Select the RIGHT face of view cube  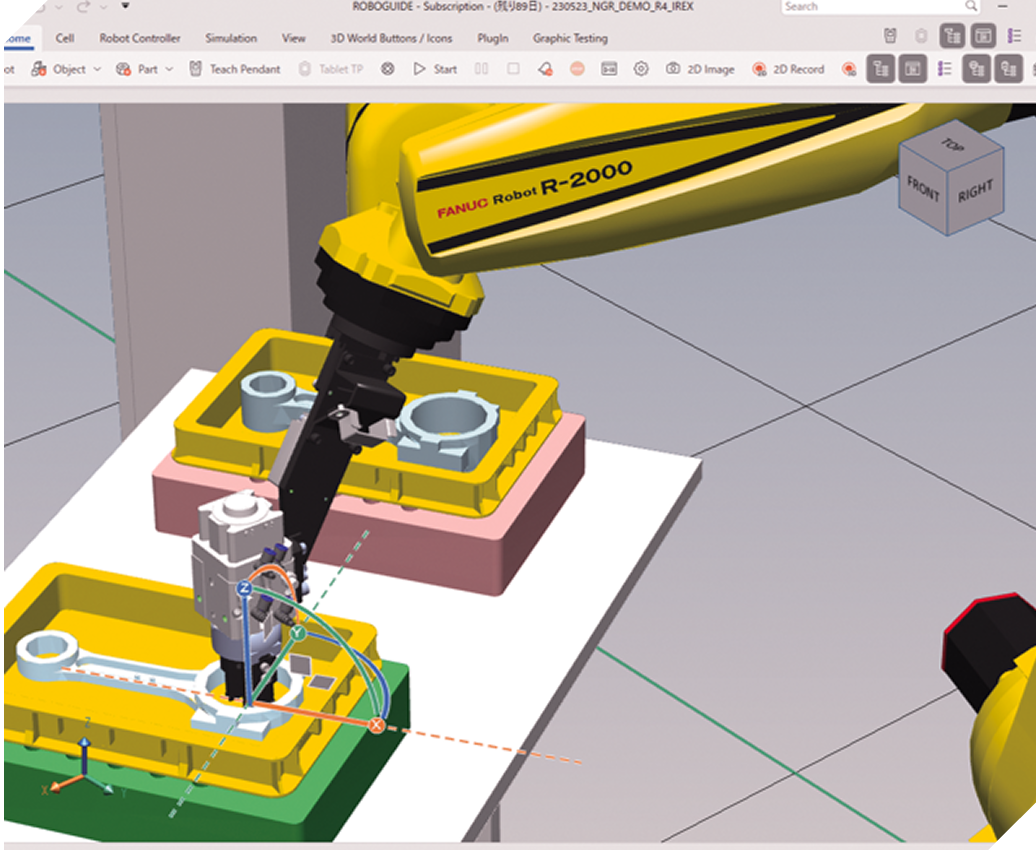[x=975, y=191]
